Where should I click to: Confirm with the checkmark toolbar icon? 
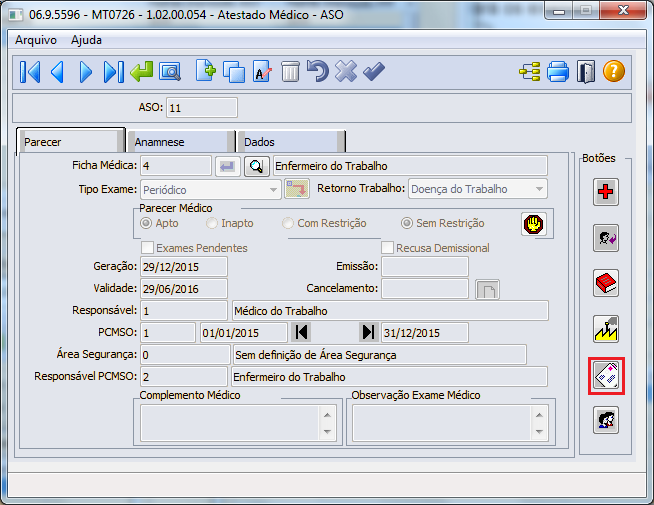pyautogui.click(x=374, y=72)
